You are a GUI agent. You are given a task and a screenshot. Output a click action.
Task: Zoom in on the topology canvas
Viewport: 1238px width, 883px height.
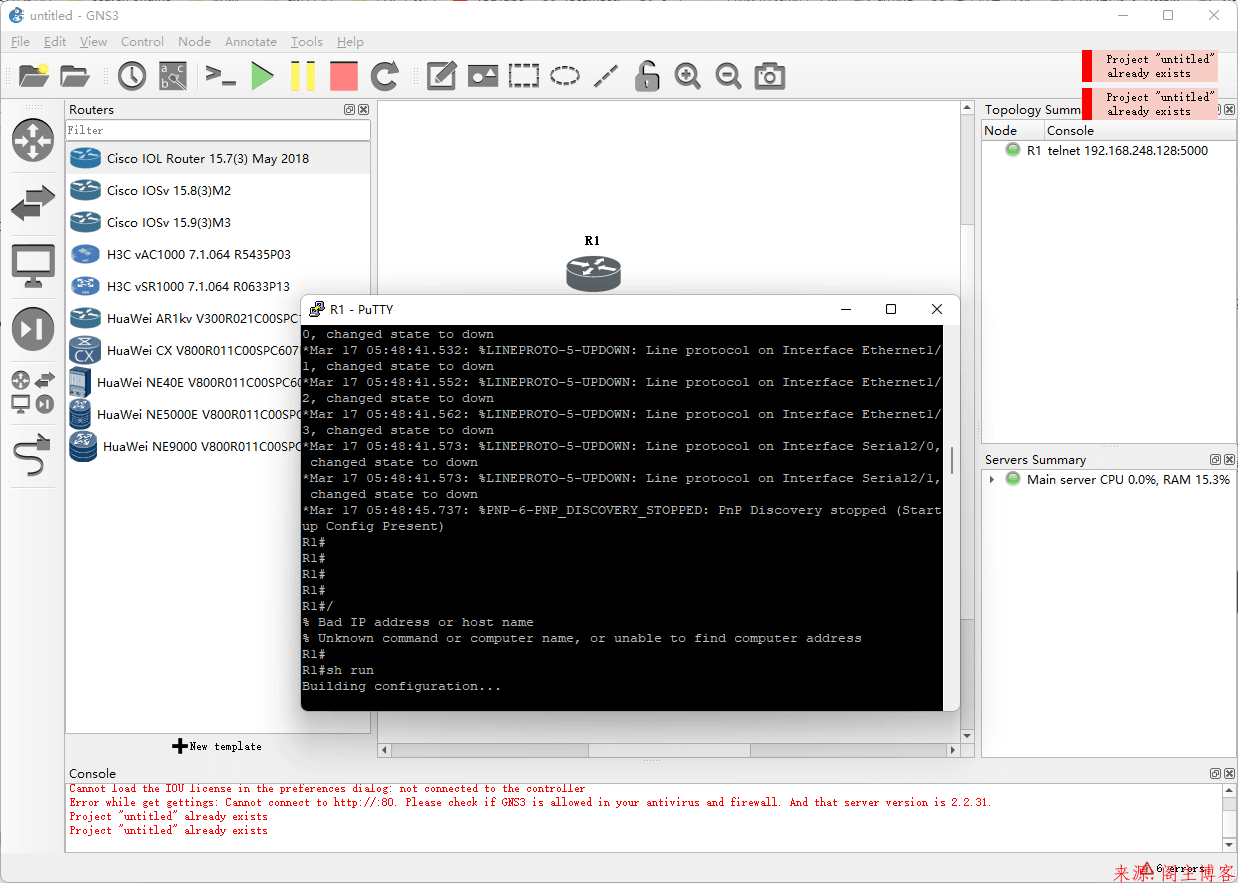(688, 76)
